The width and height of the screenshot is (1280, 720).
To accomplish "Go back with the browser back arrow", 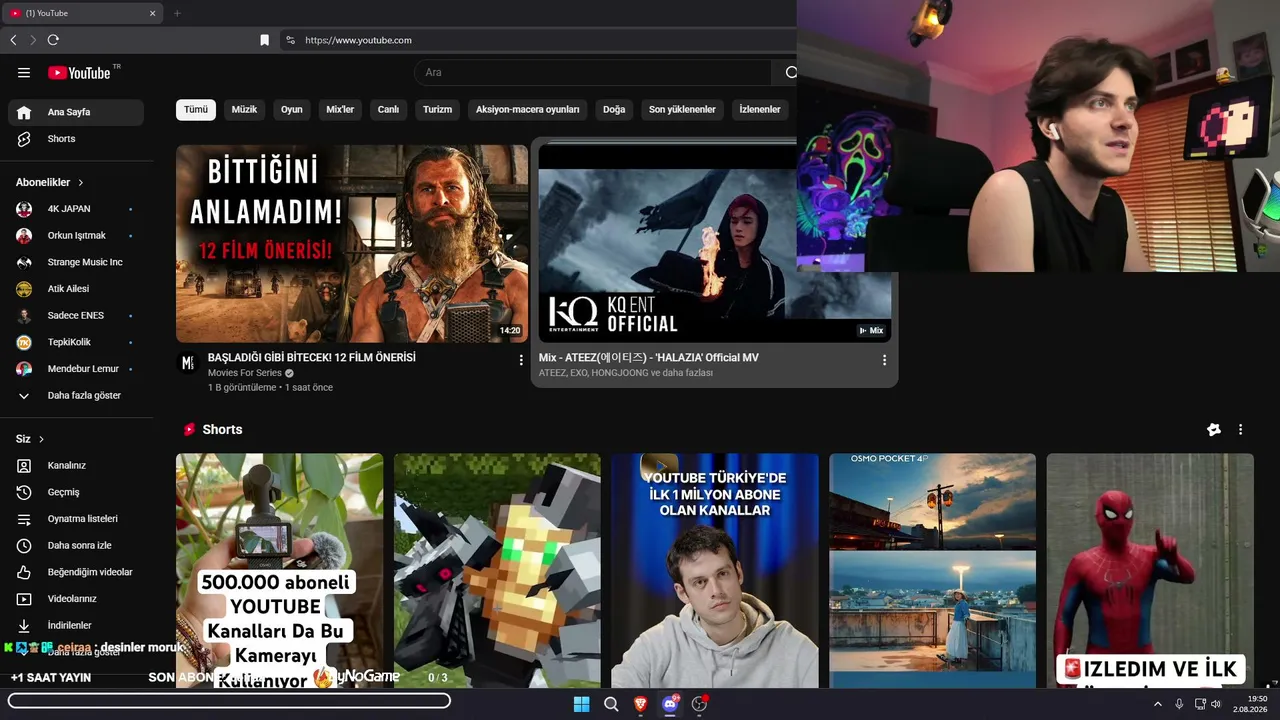I will (x=13, y=40).
